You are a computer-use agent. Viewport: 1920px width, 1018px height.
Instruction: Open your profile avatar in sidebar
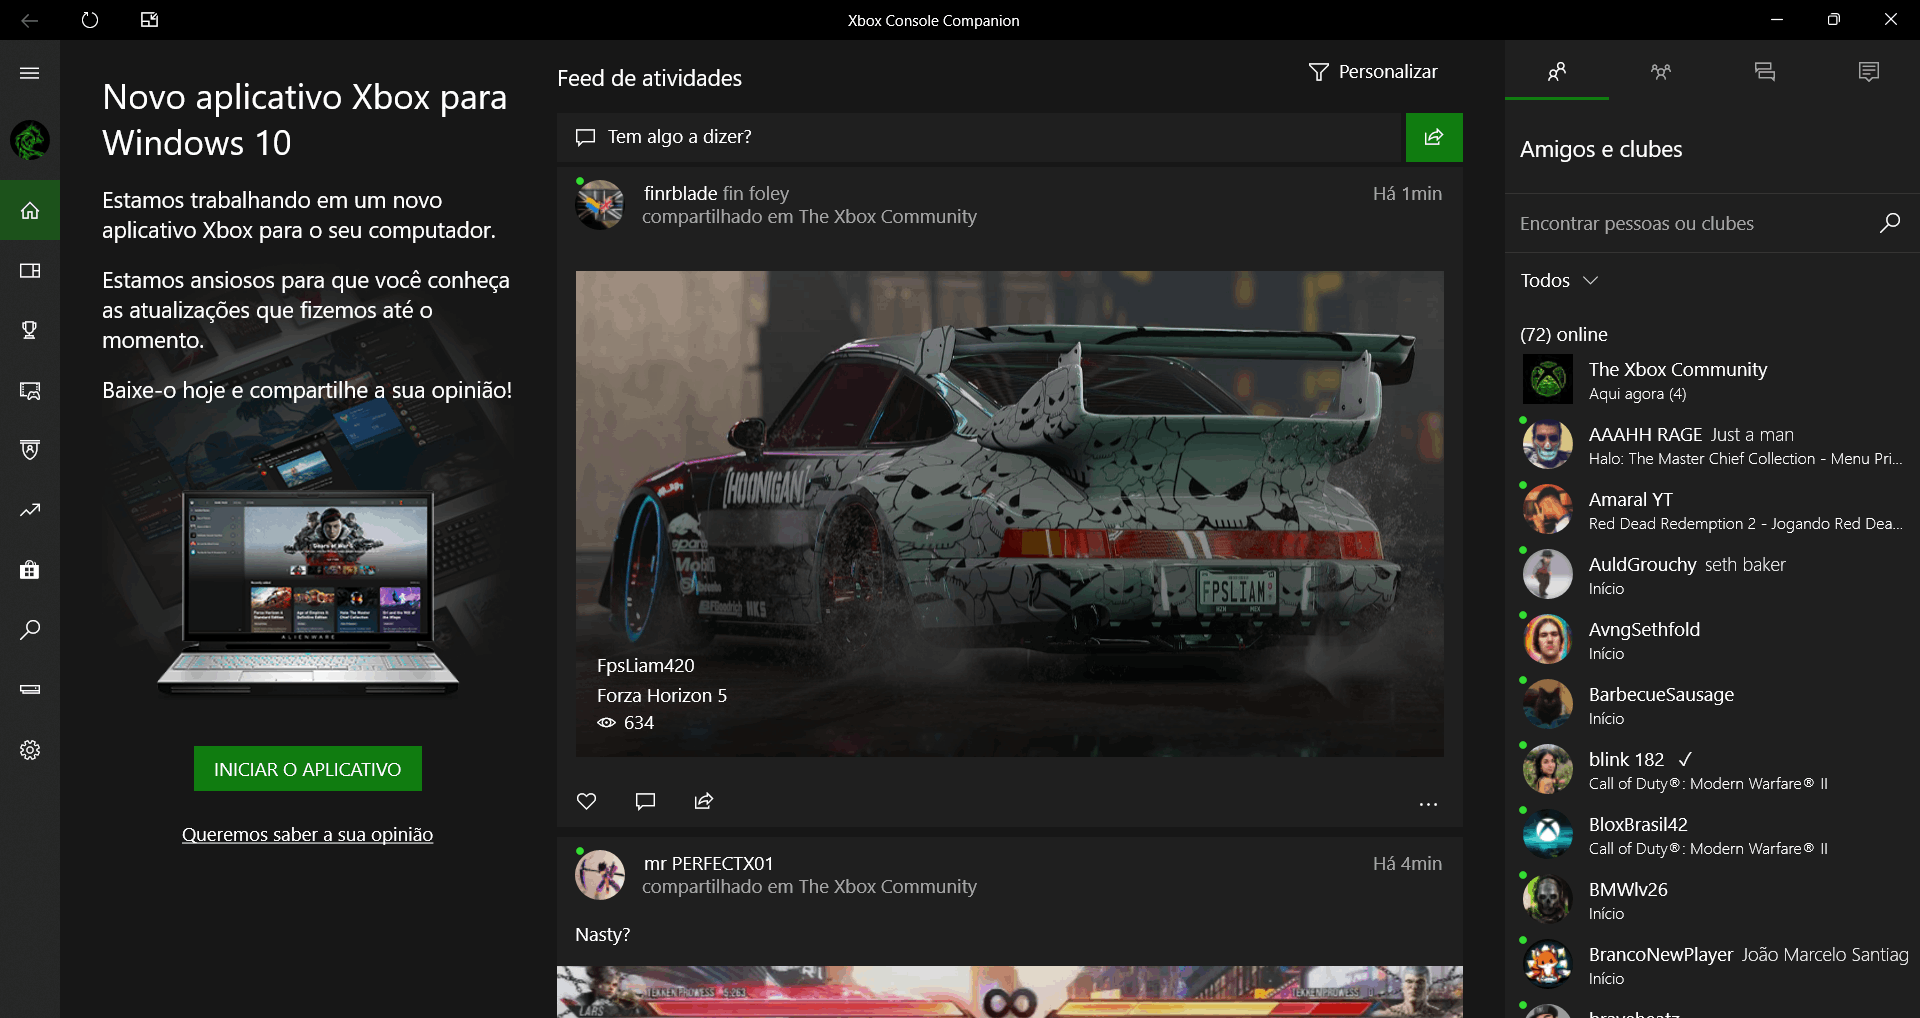coord(30,140)
